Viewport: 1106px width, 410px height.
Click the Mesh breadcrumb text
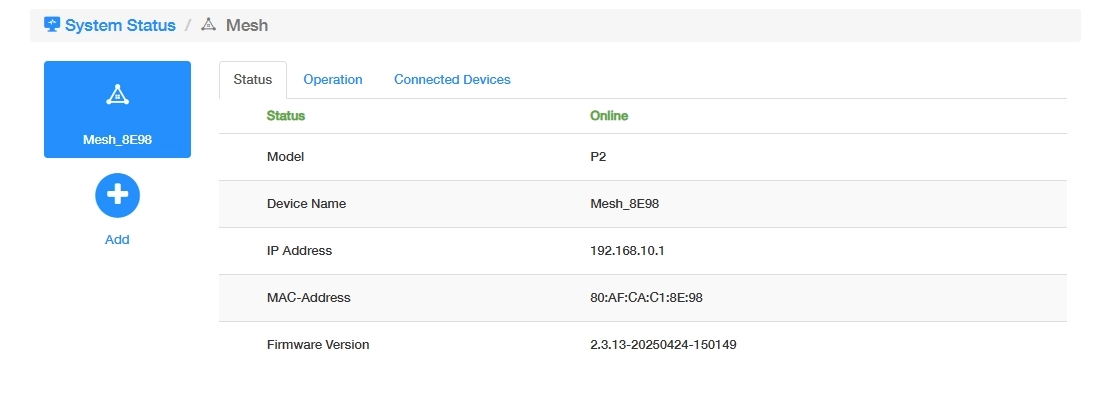coord(247,25)
